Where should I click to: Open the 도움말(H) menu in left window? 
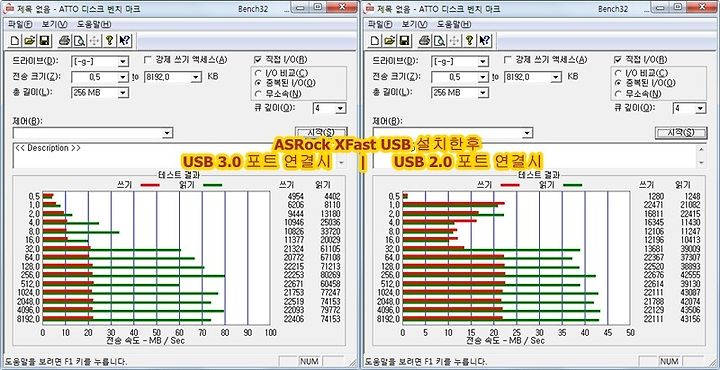(x=94, y=24)
